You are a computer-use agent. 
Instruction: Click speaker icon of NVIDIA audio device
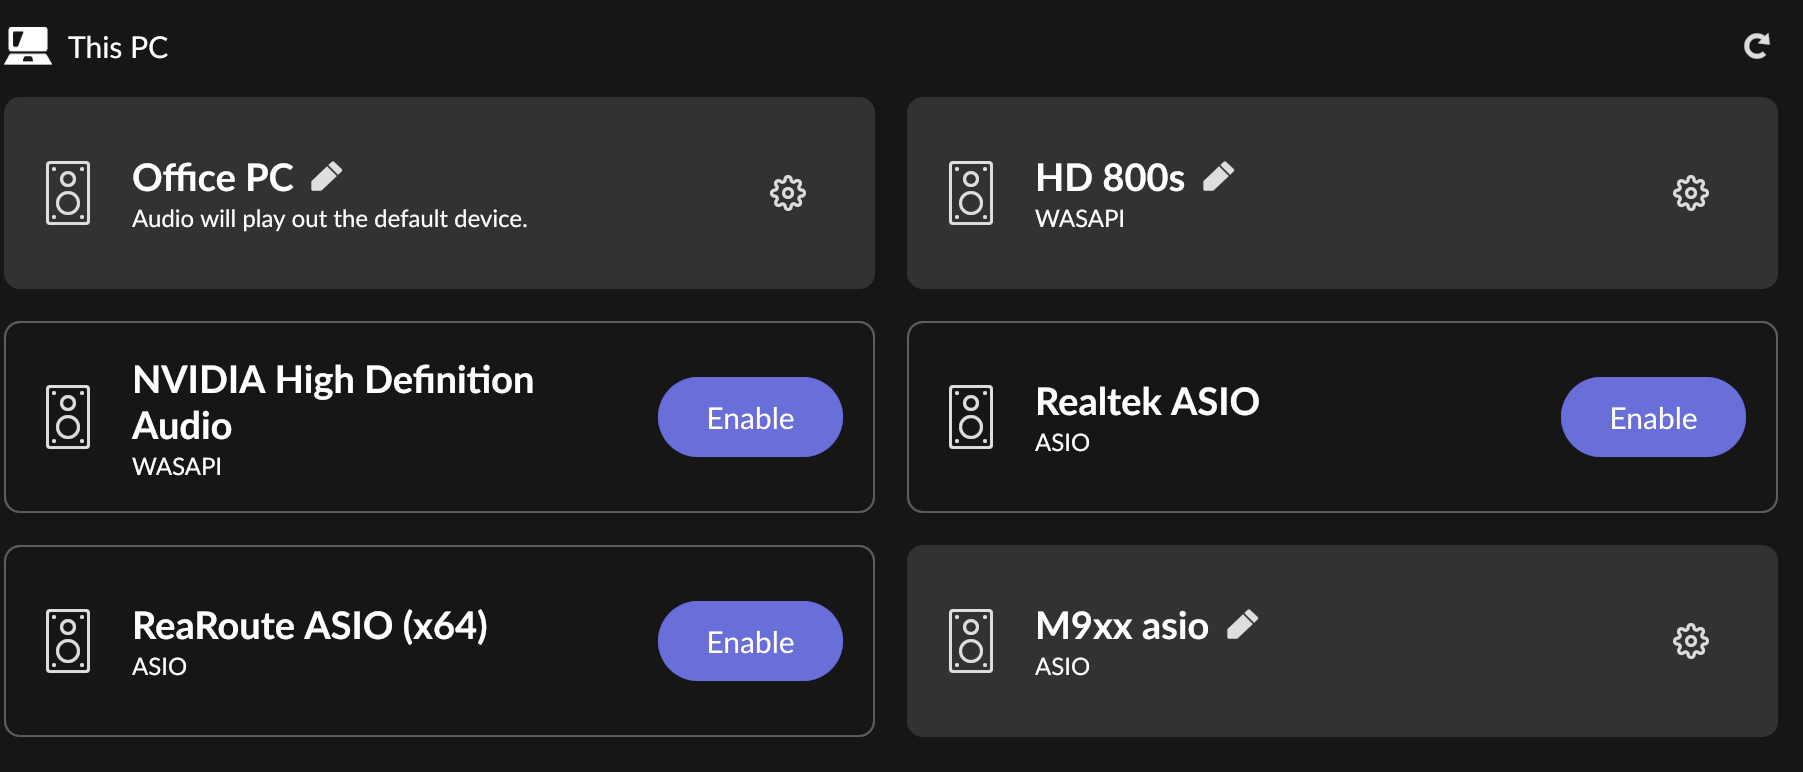[x=68, y=417]
